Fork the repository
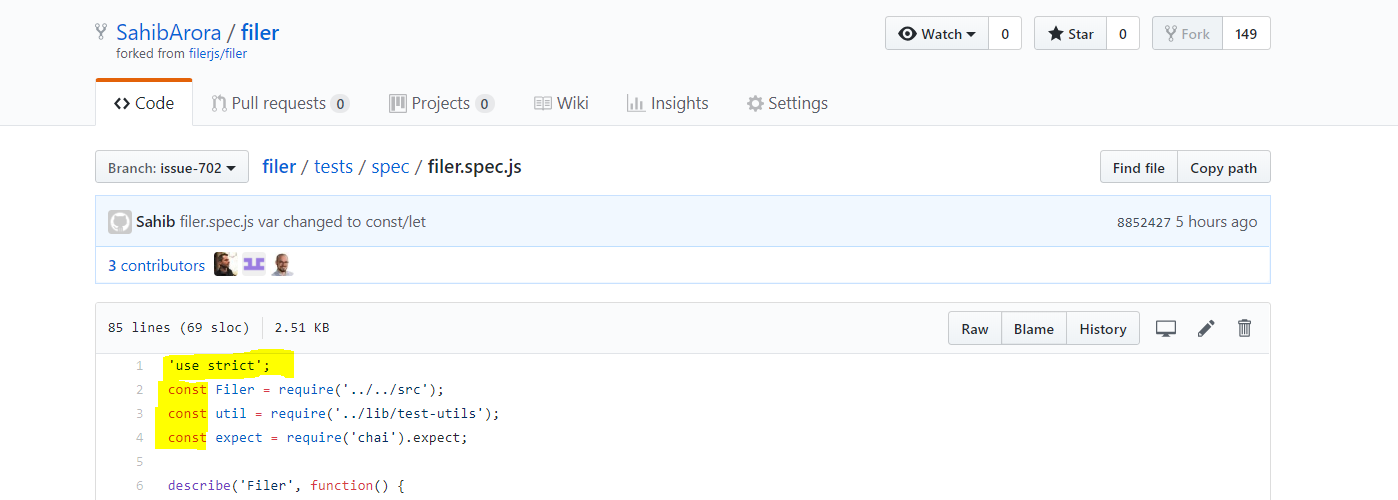The width and height of the screenshot is (1398, 500). tap(1187, 34)
